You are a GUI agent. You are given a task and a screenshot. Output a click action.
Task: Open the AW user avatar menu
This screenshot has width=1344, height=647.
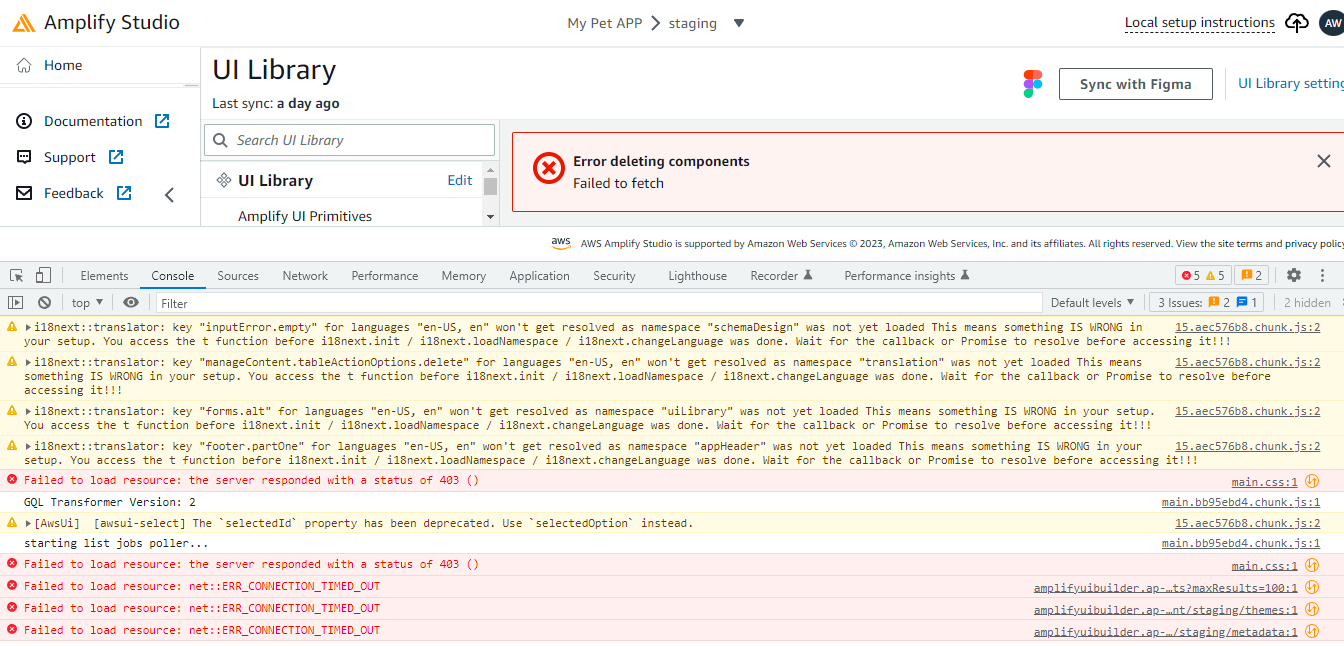(x=1332, y=23)
